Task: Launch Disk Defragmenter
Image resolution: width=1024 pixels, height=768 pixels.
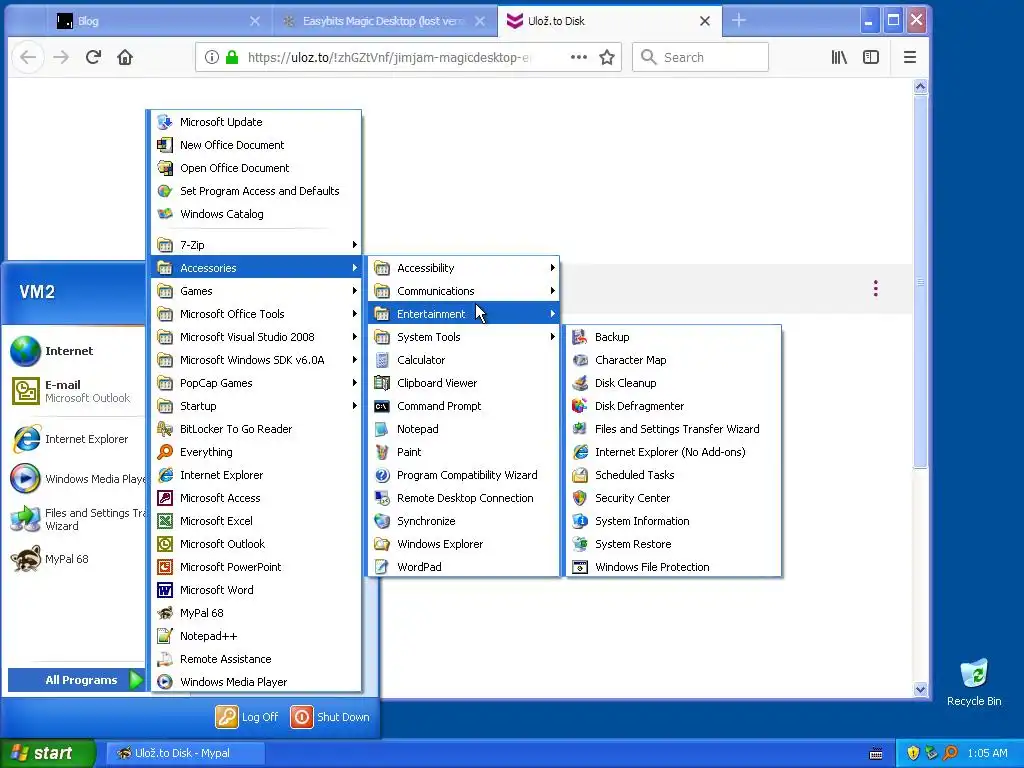Action: [673, 406]
